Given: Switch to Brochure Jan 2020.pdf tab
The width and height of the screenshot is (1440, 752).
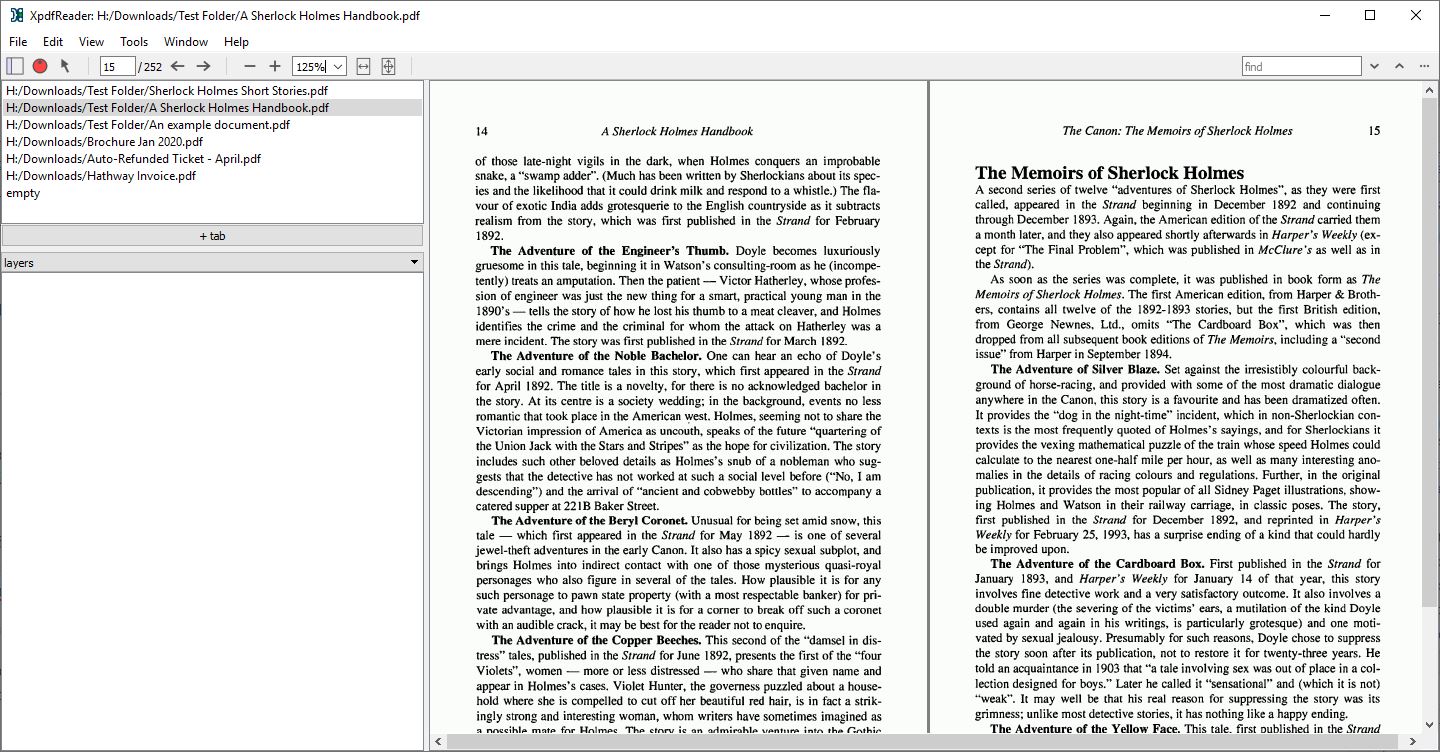Looking at the screenshot, I should pos(104,142).
